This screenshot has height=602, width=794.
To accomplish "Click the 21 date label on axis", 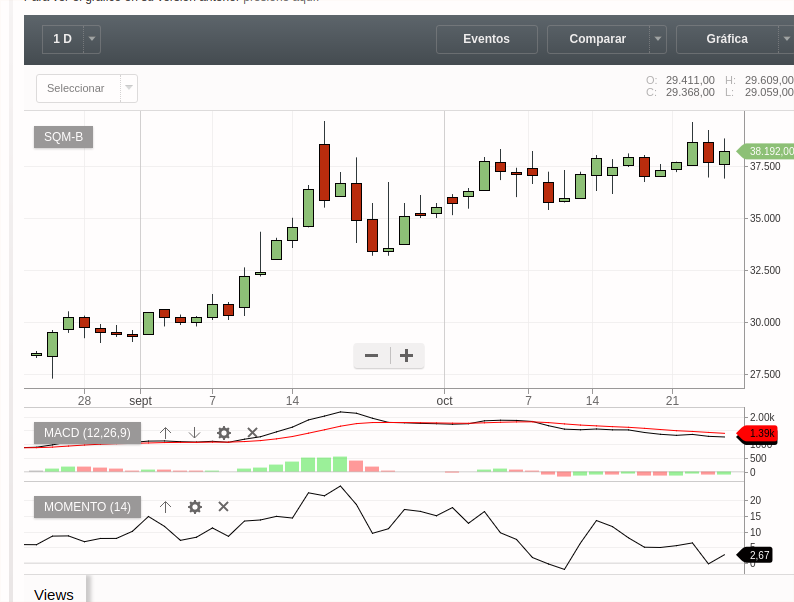I will pyautogui.click(x=672, y=401).
